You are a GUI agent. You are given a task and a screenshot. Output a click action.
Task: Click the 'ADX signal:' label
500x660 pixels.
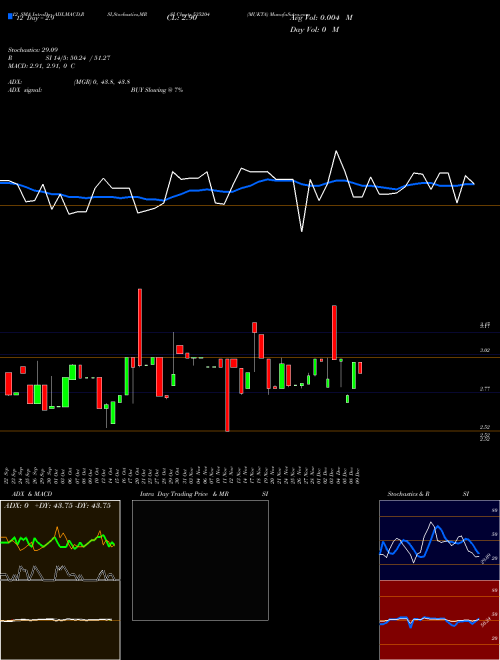click(x=25, y=90)
